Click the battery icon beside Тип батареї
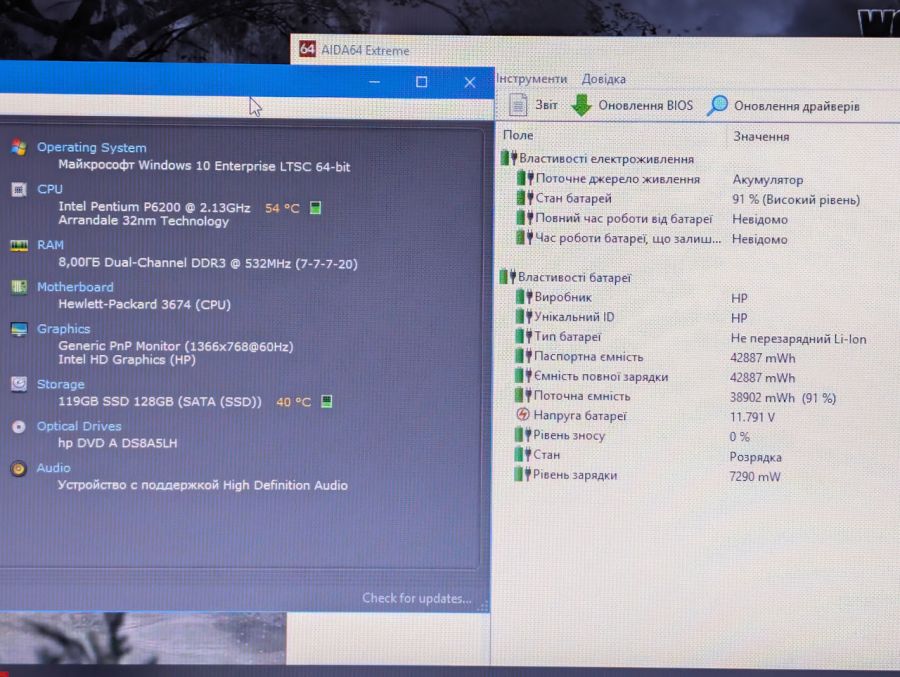 pos(524,336)
